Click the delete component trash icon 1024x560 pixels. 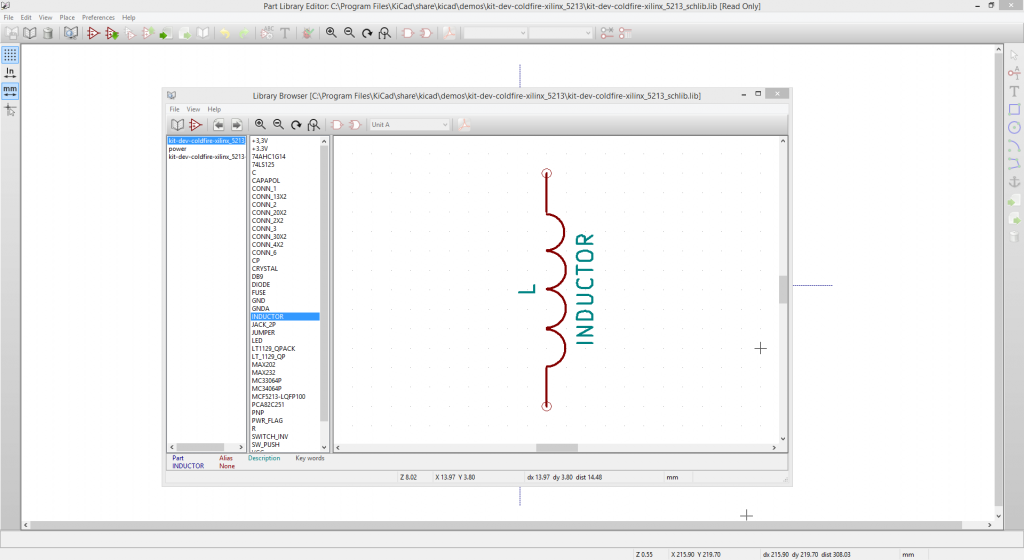(x=48, y=33)
